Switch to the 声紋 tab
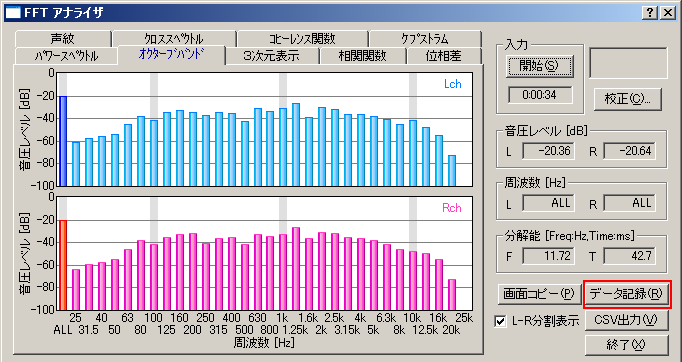 pos(63,39)
